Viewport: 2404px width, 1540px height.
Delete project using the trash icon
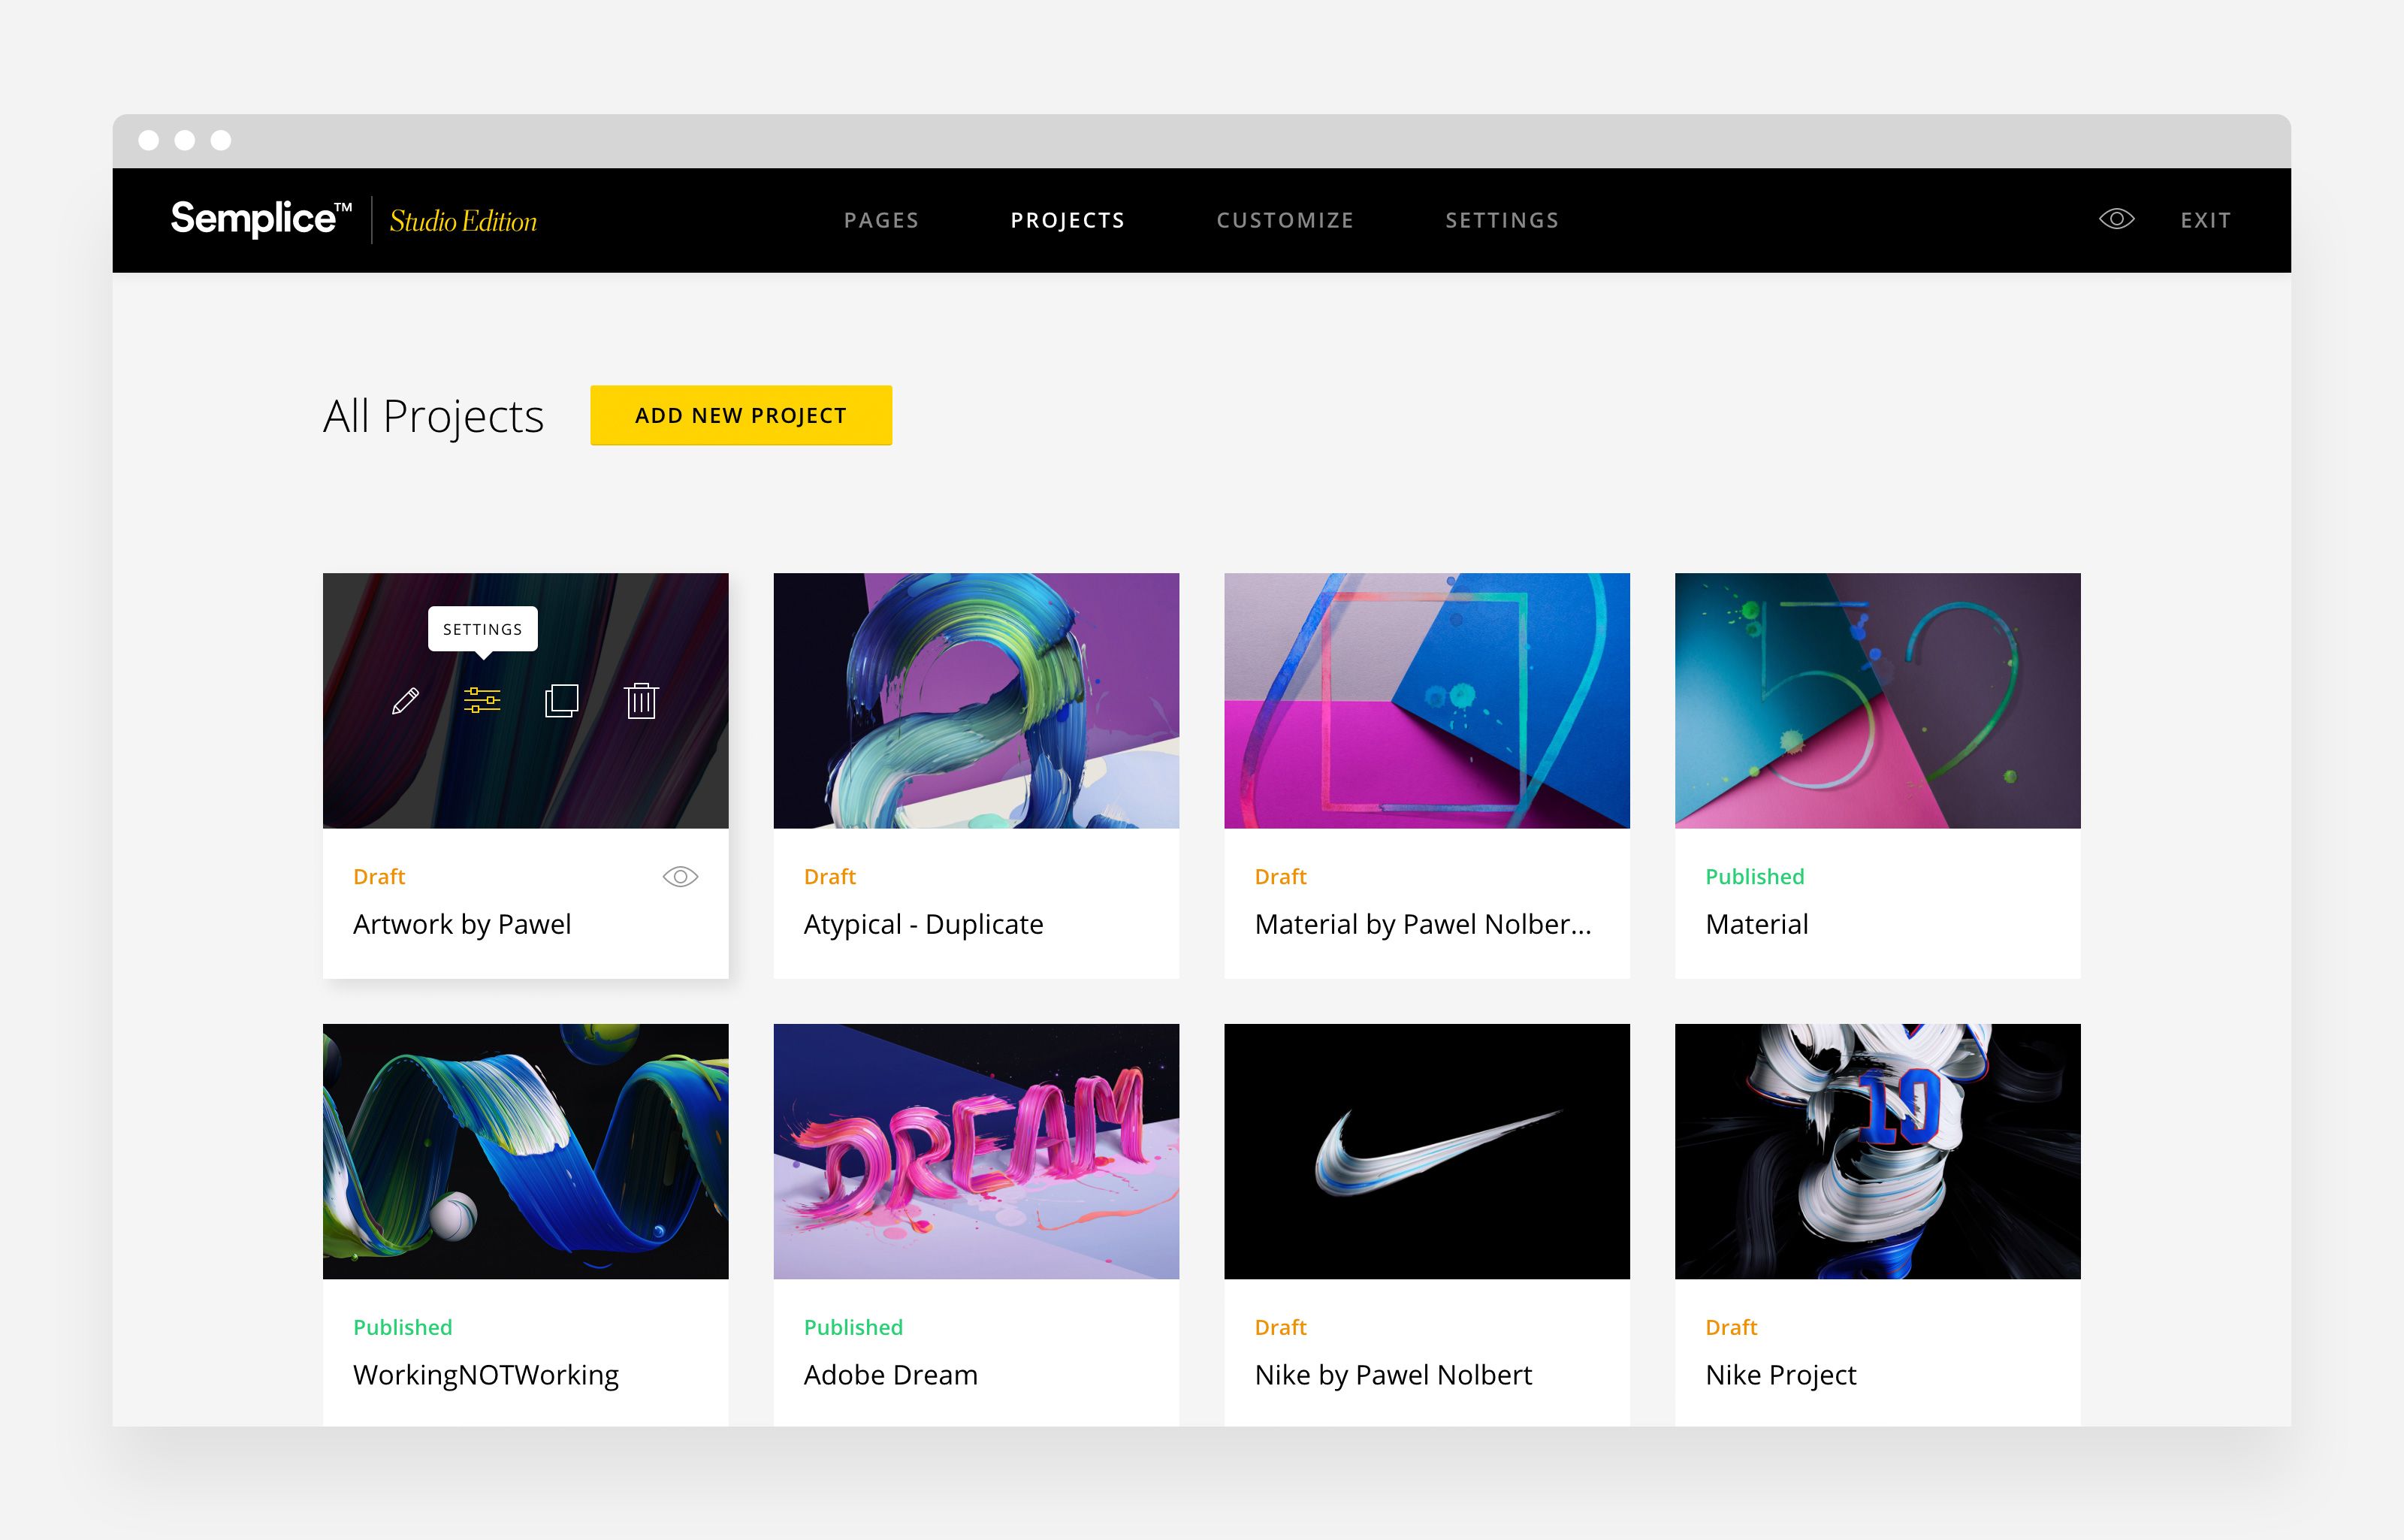tap(640, 700)
